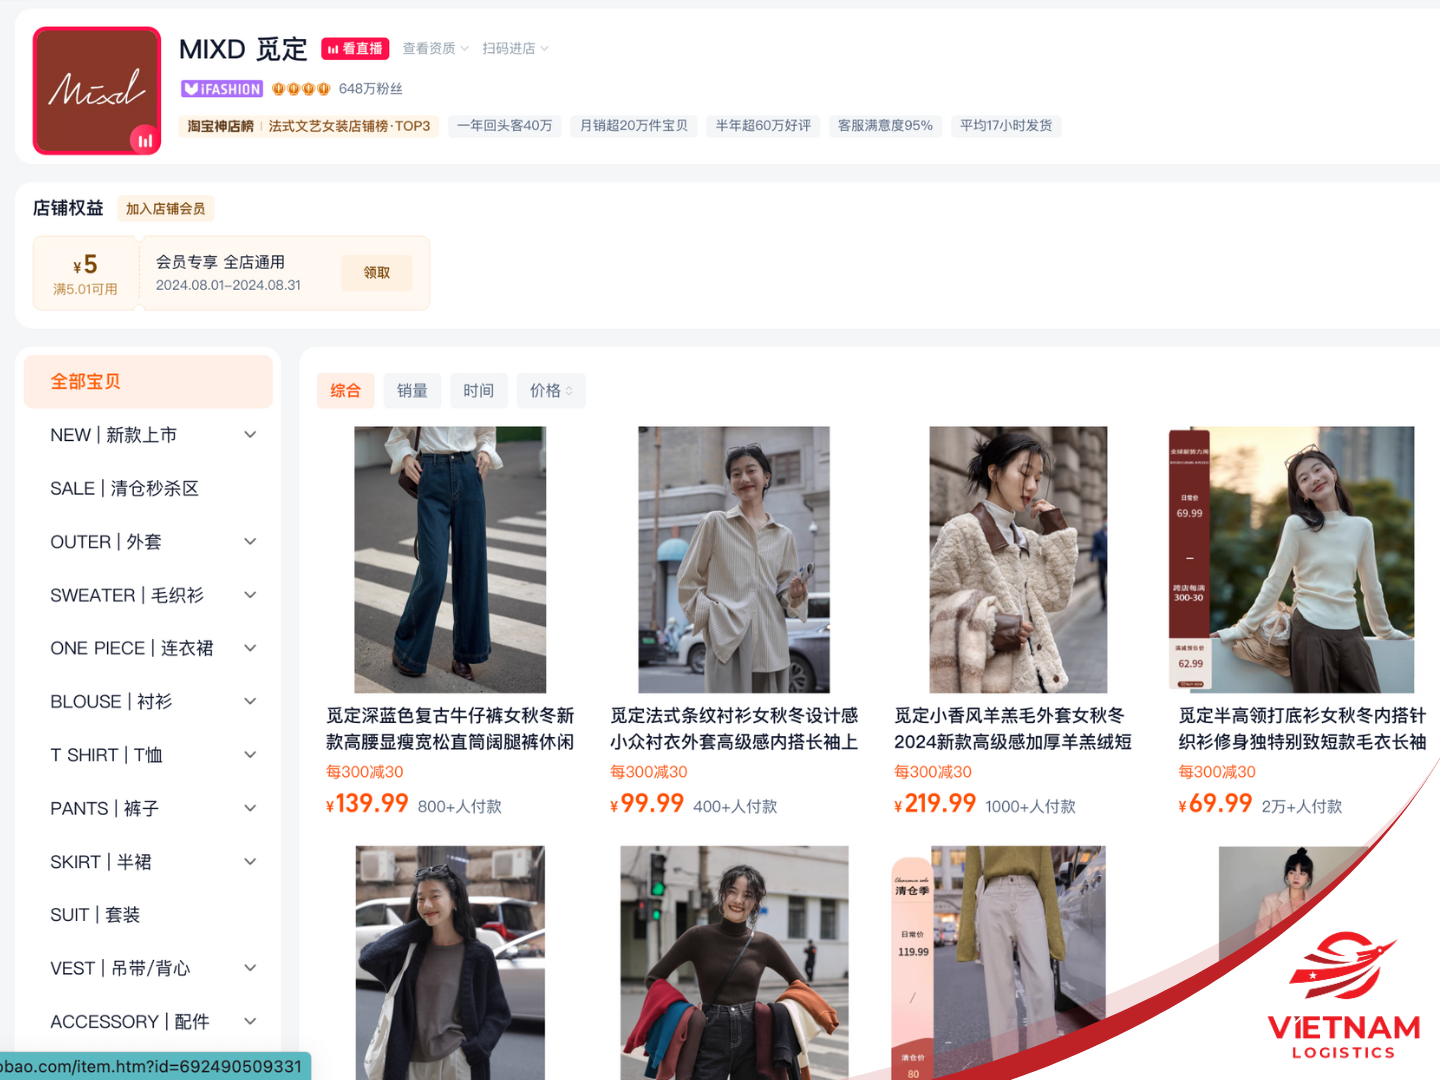
Task: Open the lamb fleece jacket product image
Action: 1018,560
